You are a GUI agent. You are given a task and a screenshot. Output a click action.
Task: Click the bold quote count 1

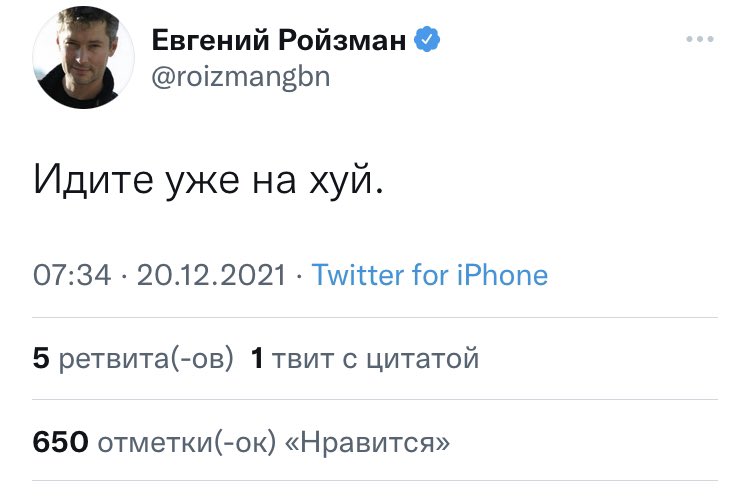257,358
